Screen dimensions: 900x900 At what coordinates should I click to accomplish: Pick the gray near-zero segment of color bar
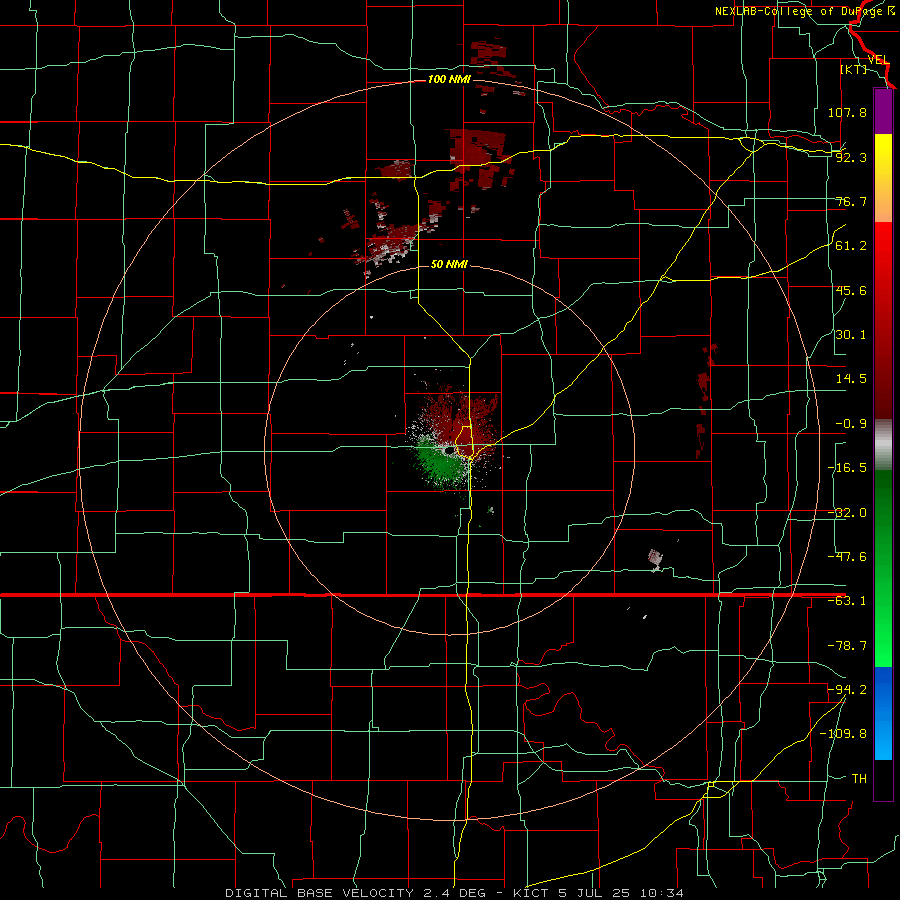[883, 445]
